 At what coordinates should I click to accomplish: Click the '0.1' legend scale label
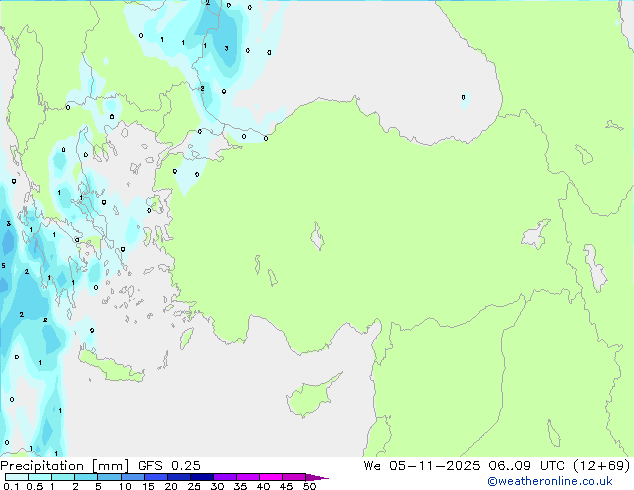pos(11,486)
